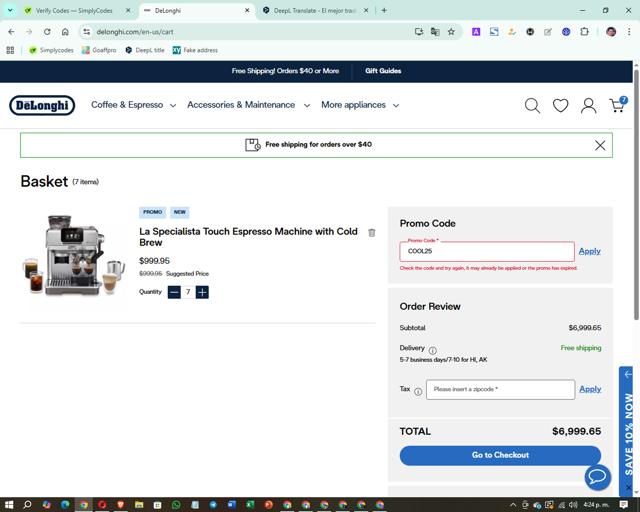Expand the SAVE 10% NOW side tab
The width and height of the screenshot is (640, 512).
click(x=628, y=433)
